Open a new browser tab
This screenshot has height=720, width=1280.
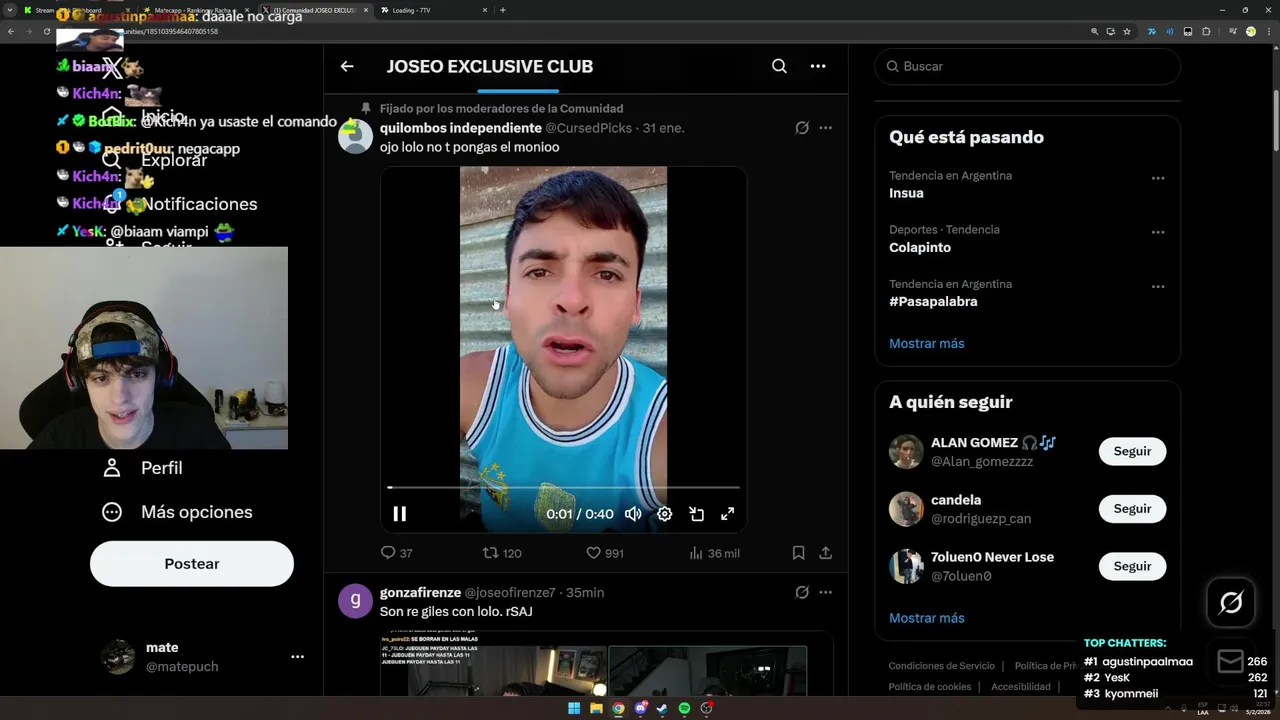[x=502, y=10]
